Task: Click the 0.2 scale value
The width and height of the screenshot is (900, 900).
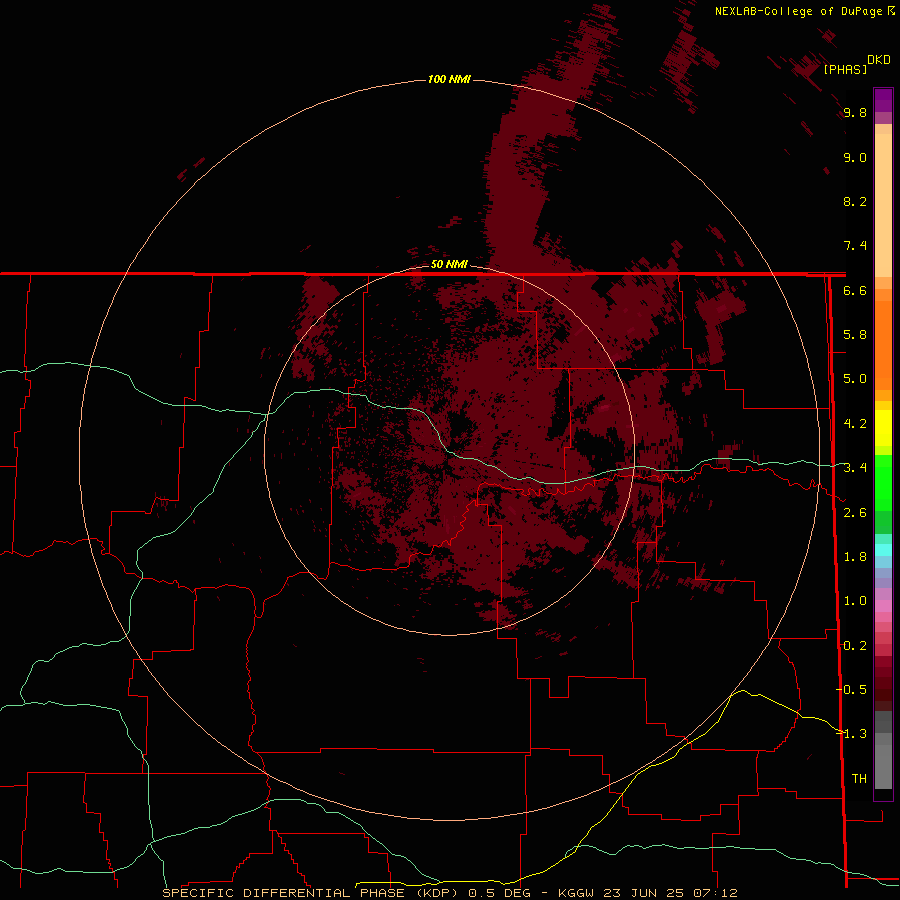Action: point(855,646)
